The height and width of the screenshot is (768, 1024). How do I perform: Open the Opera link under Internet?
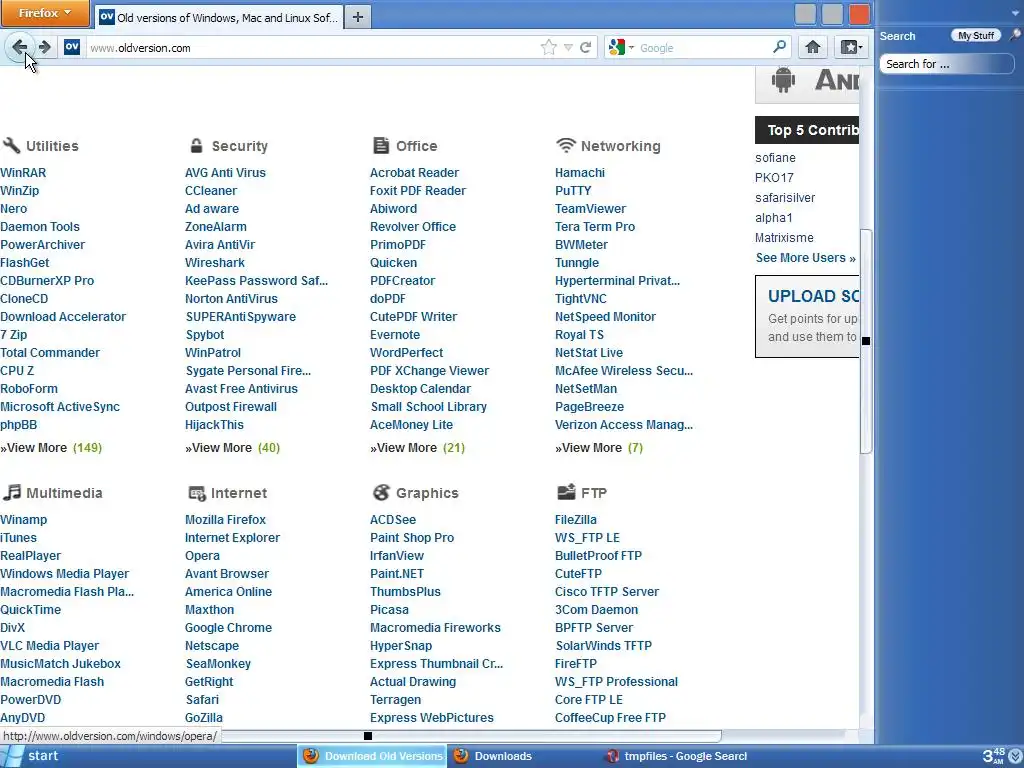point(202,556)
